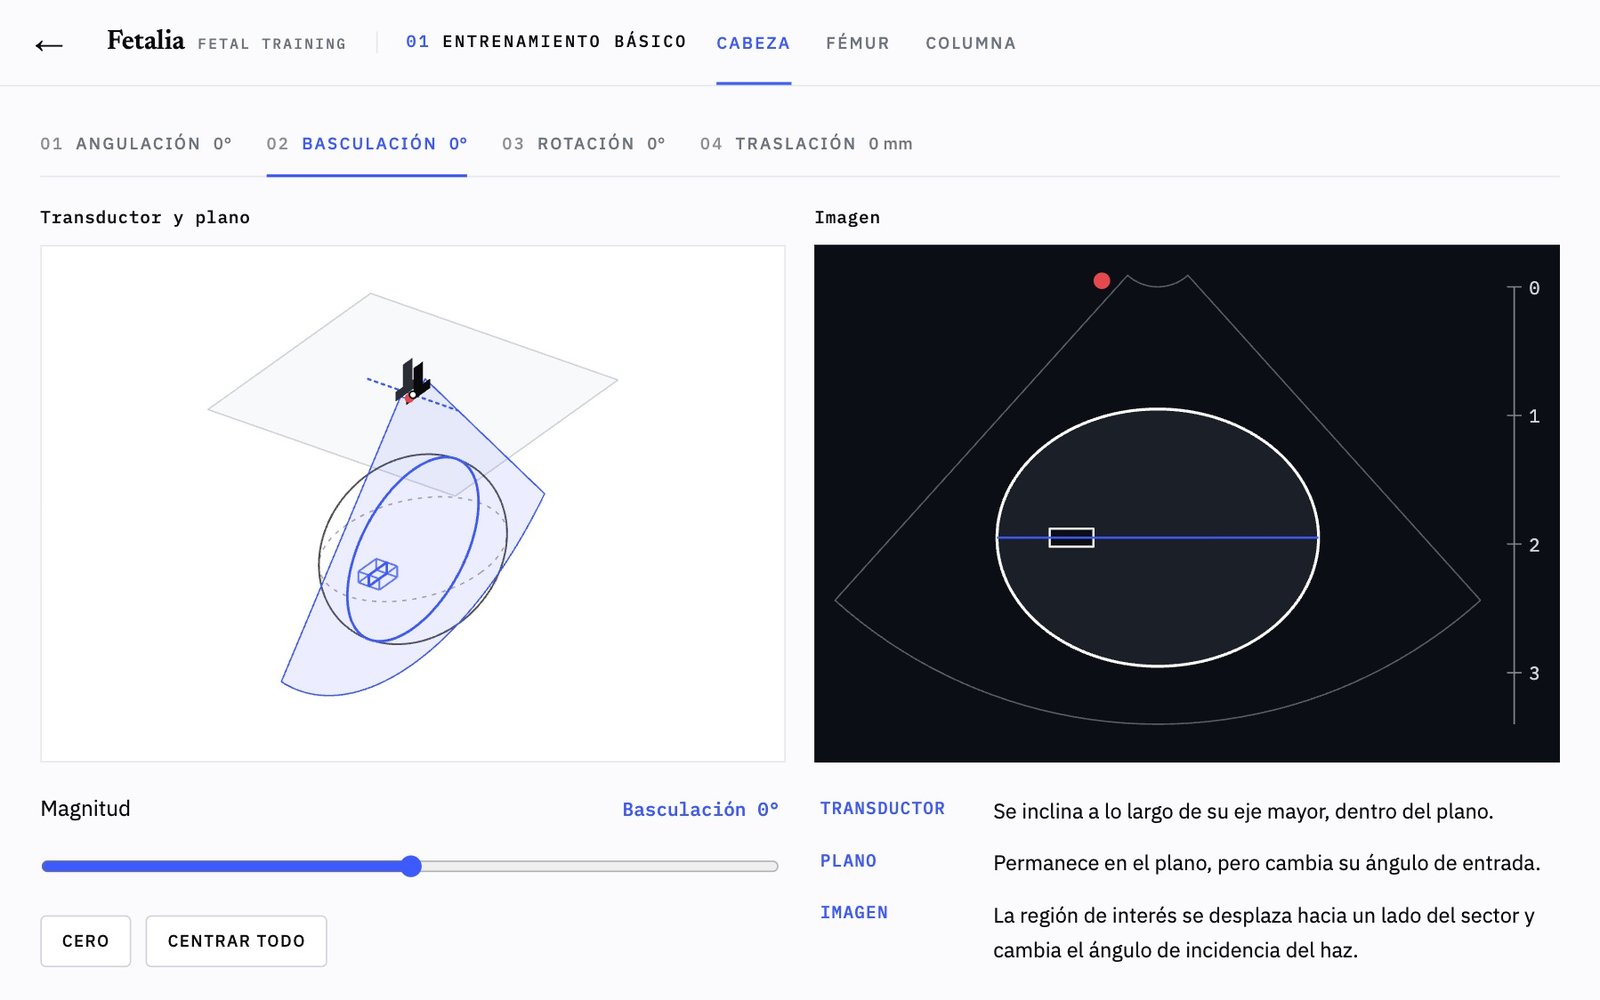The height and width of the screenshot is (1000, 1600).
Task: Click the transducer probe icon in 3D view
Action: (413, 380)
